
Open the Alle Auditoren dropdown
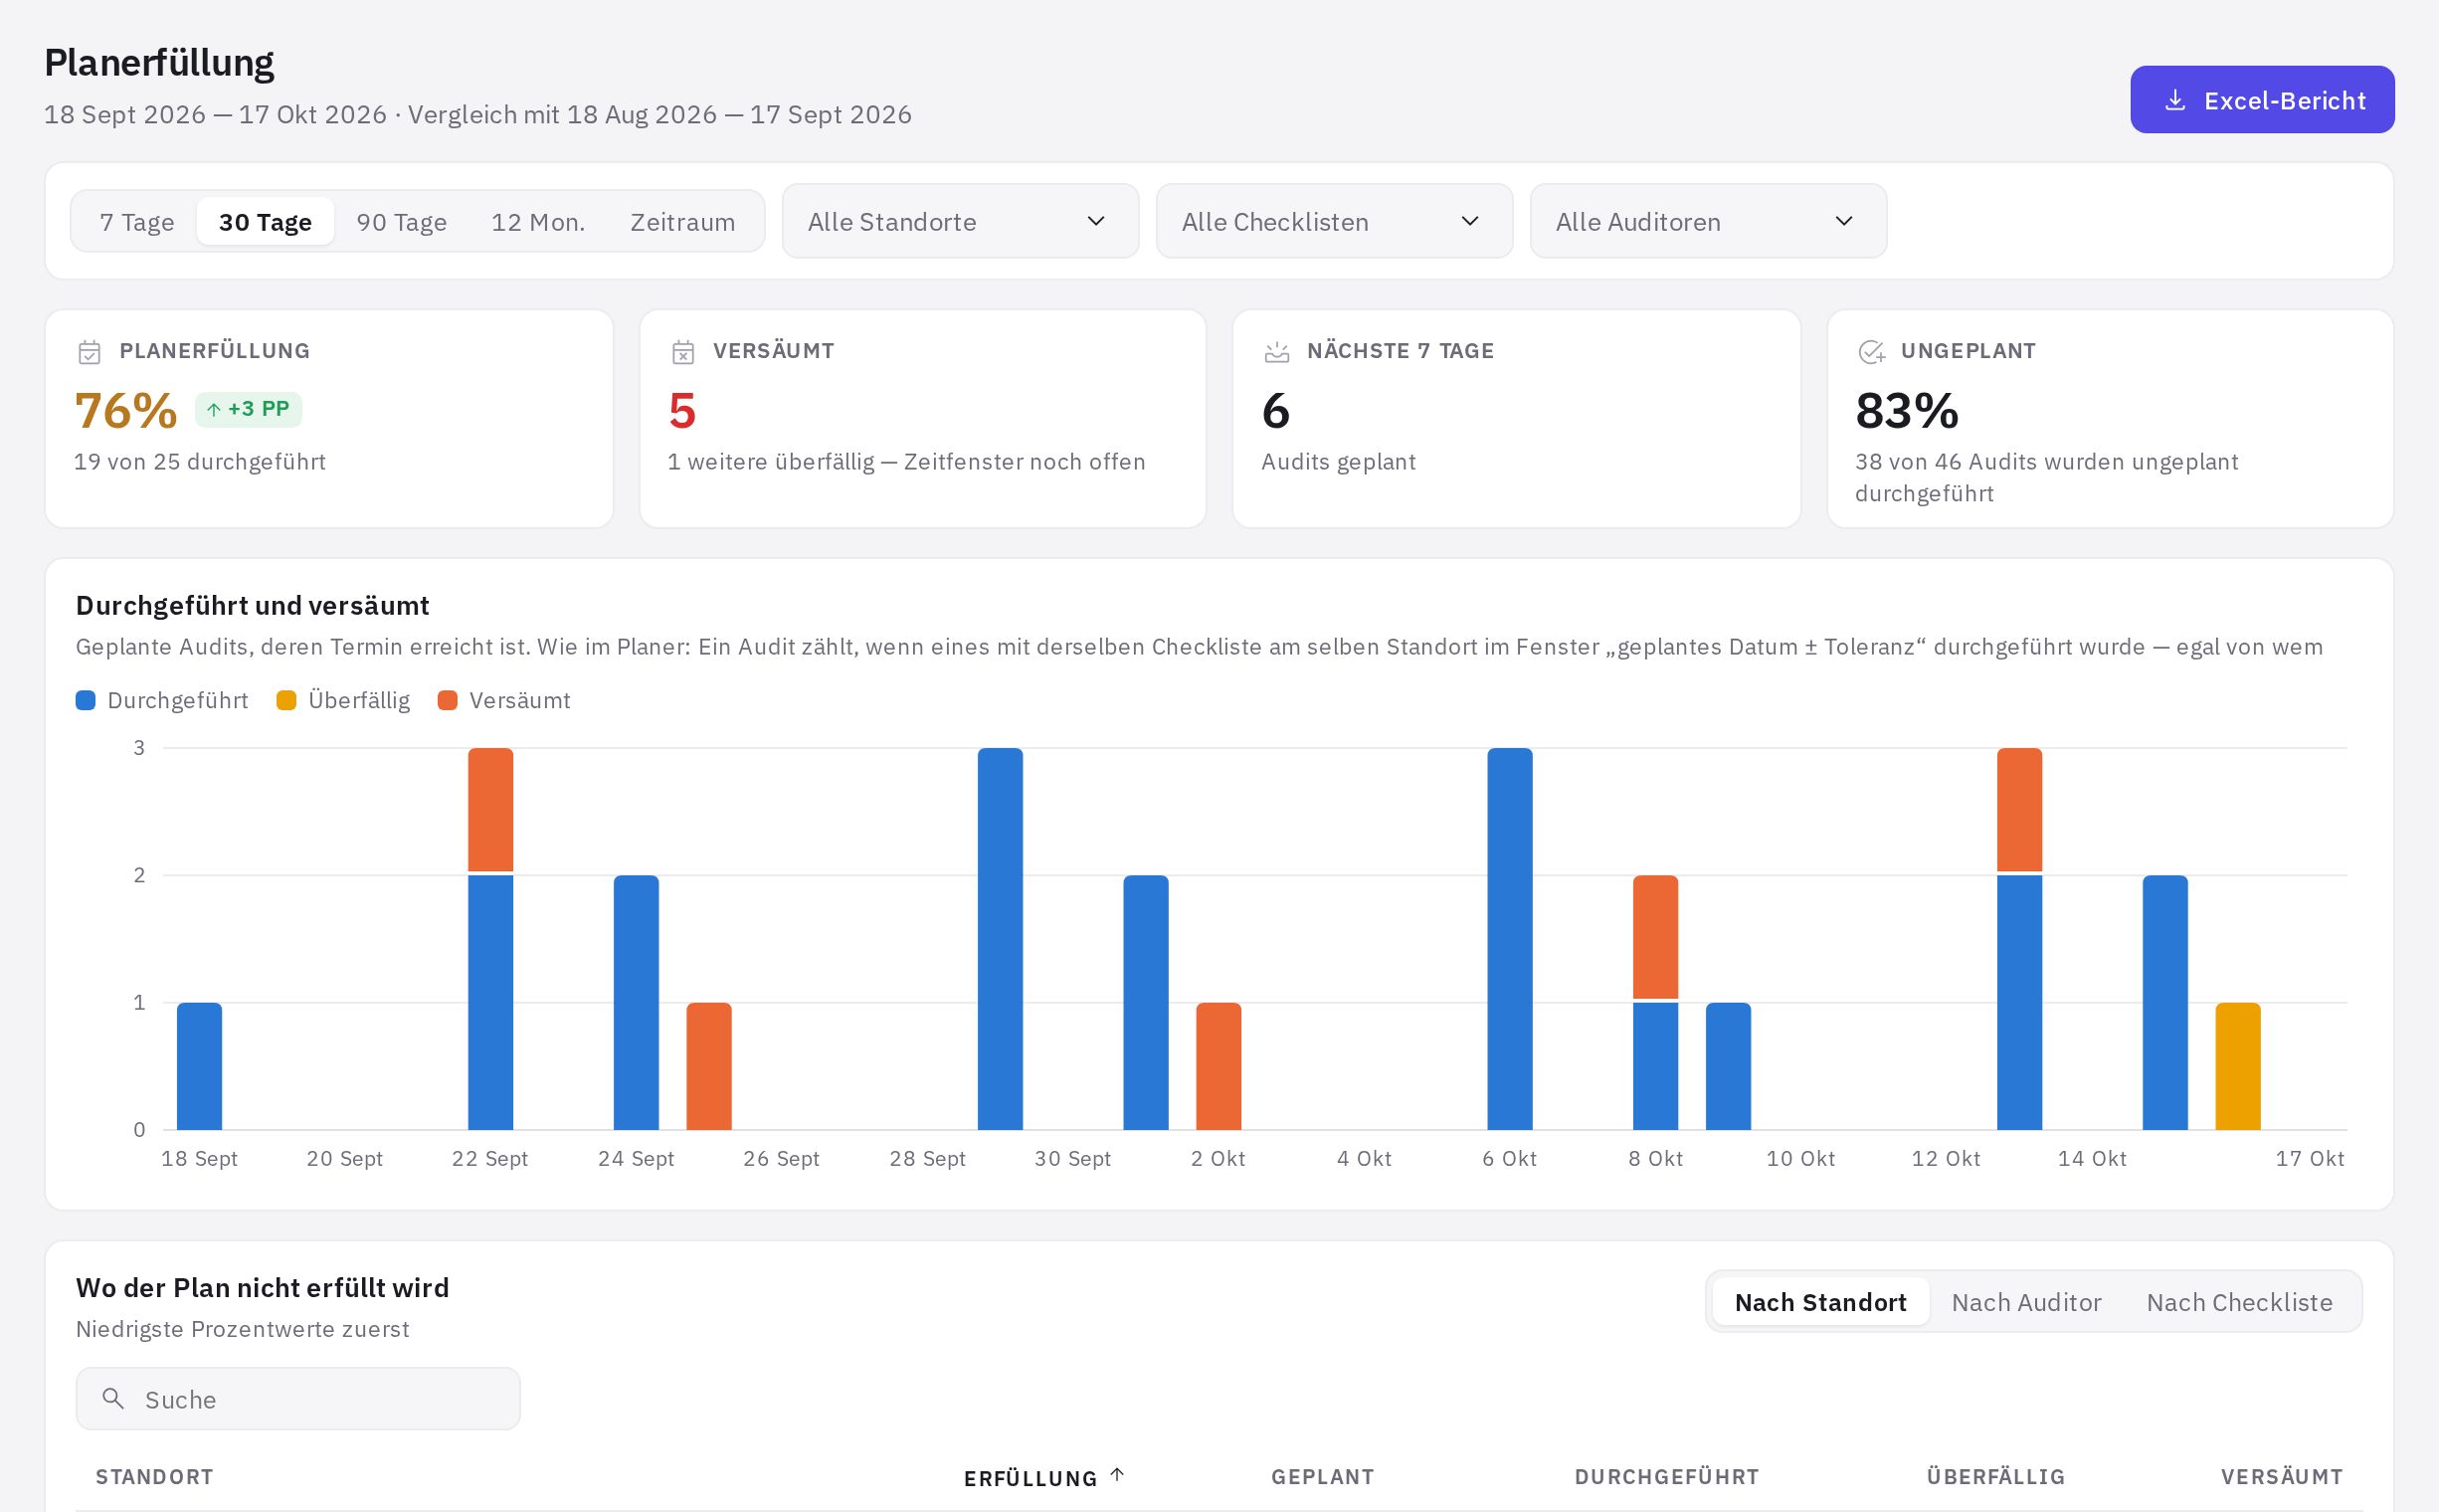click(x=1708, y=221)
